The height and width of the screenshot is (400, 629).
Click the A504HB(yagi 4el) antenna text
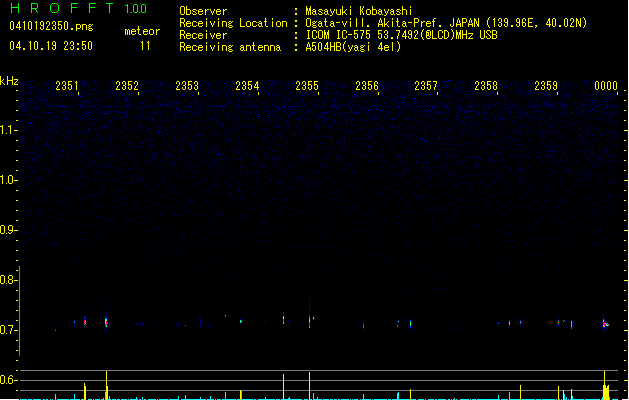(x=353, y=47)
